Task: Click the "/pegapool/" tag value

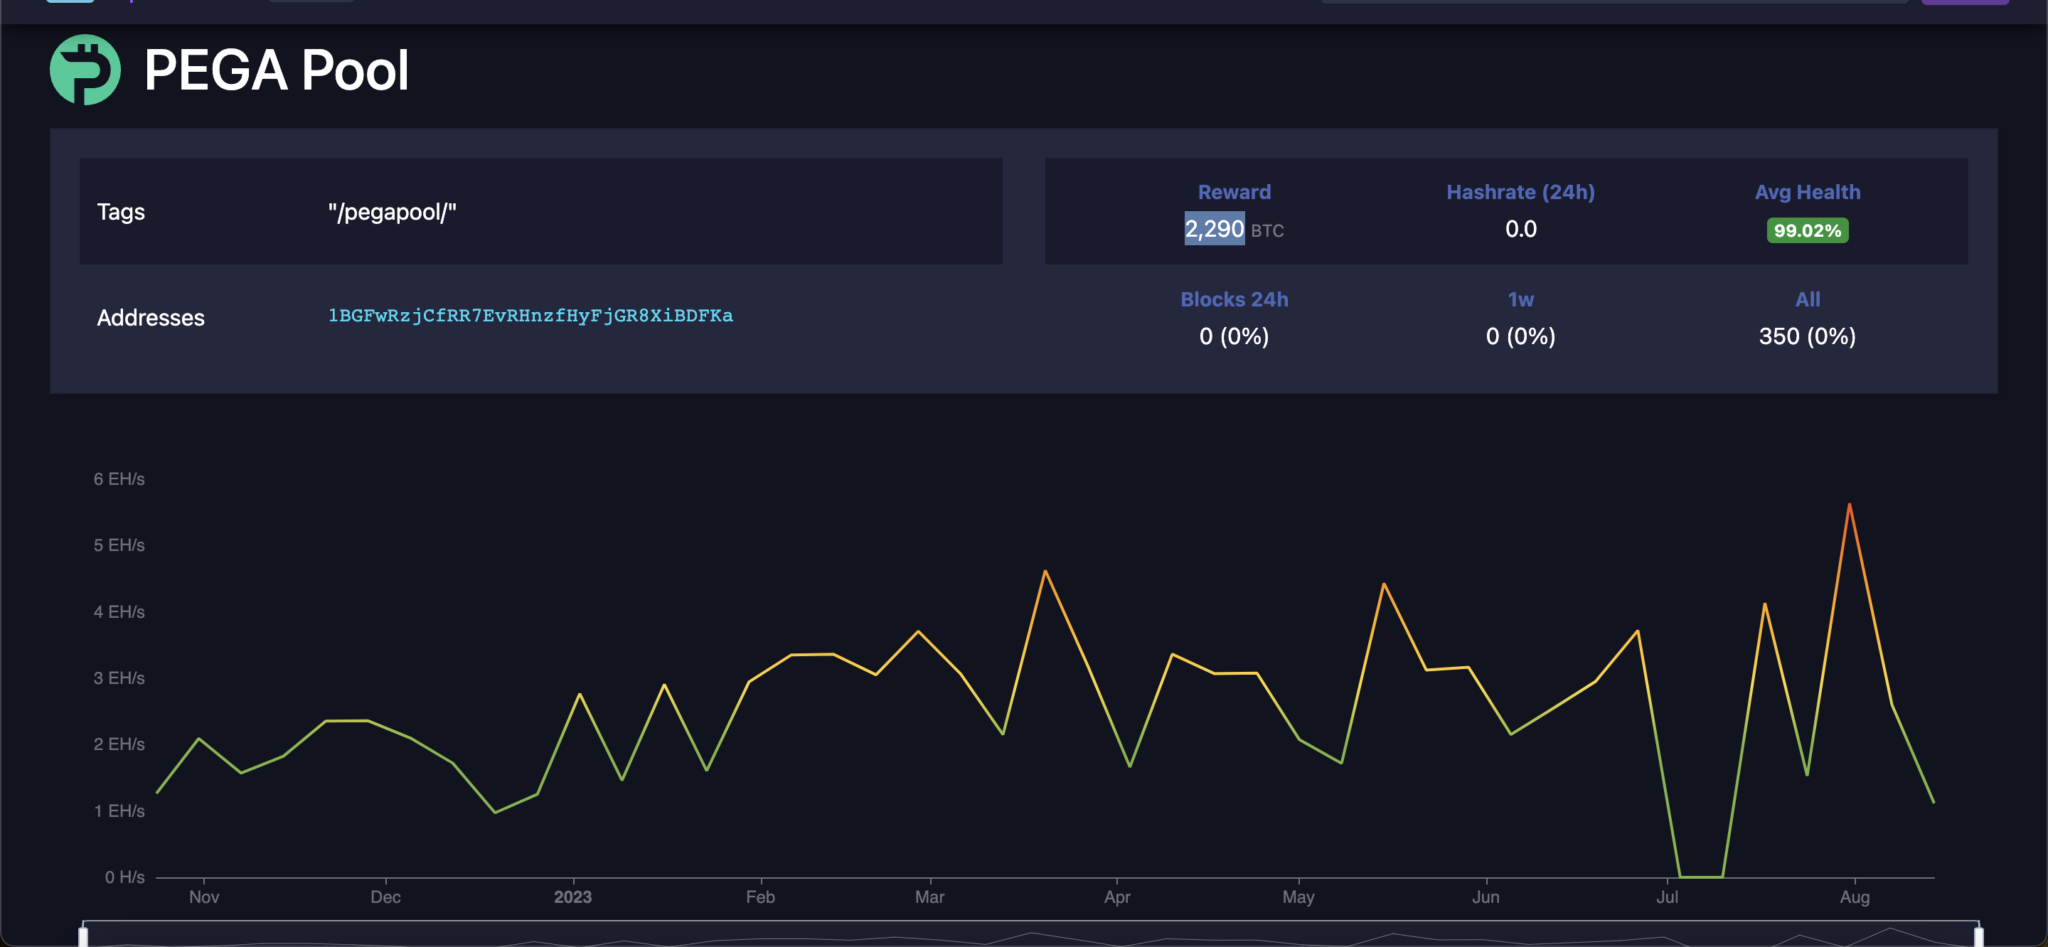Action: click(393, 212)
